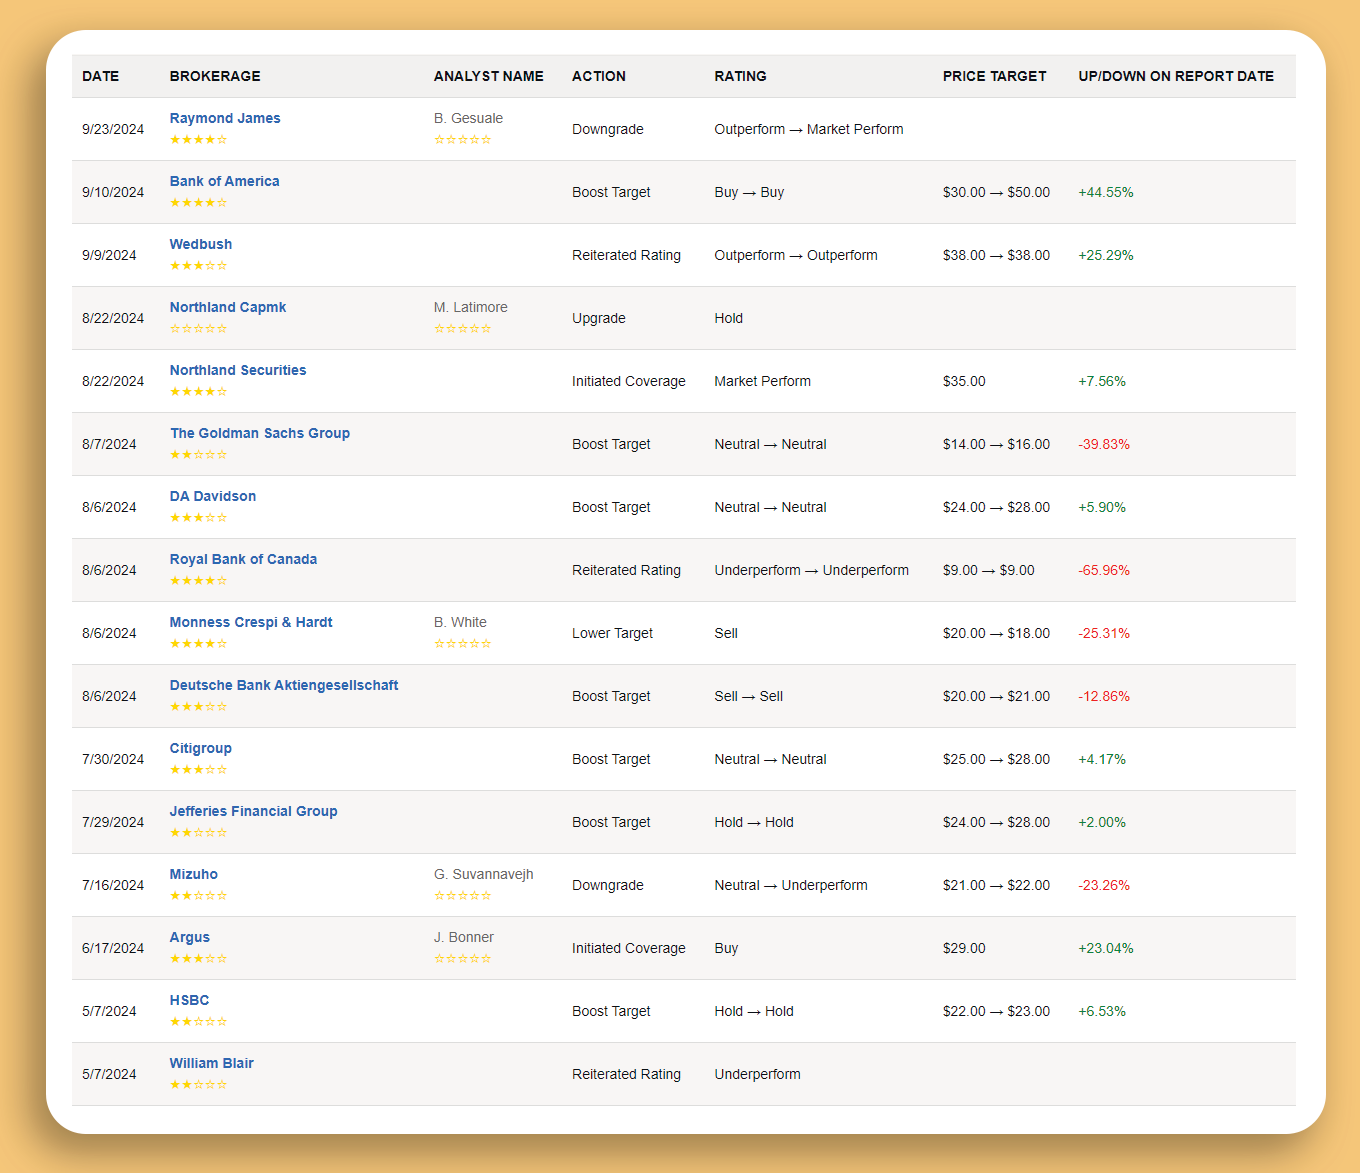Click the +44.55% value
The height and width of the screenshot is (1173, 1360).
1106,192
